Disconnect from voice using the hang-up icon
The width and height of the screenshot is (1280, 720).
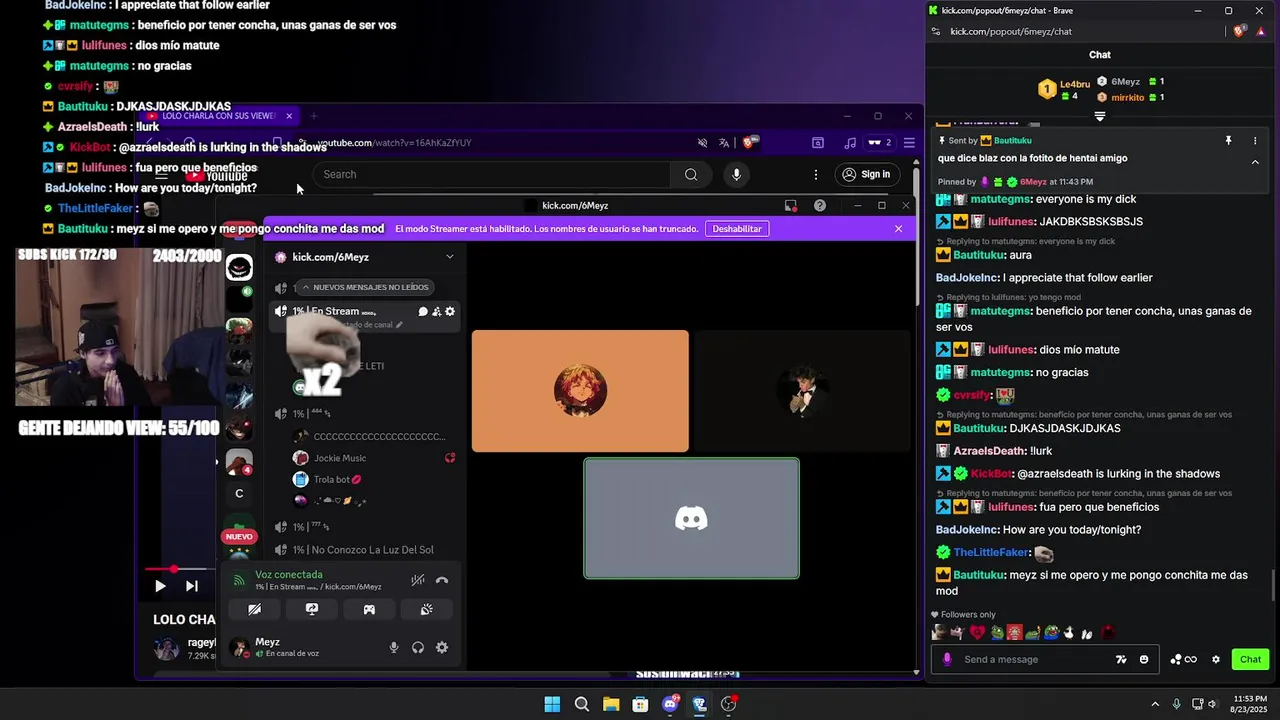(x=442, y=580)
